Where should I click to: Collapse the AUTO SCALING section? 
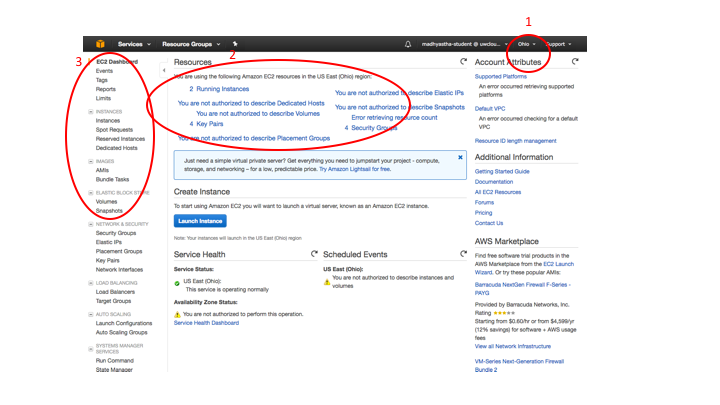pyautogui.click(x=90, y=315)
